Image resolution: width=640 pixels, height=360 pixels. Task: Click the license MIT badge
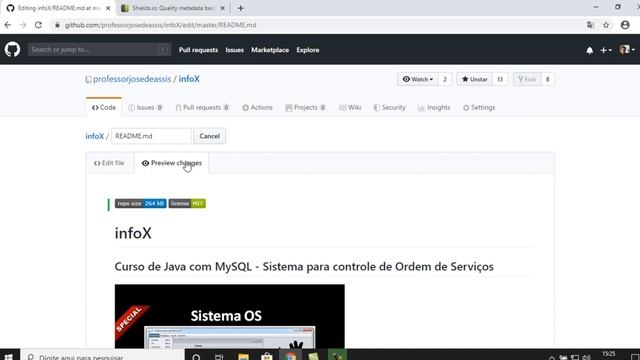click(187, 203)
